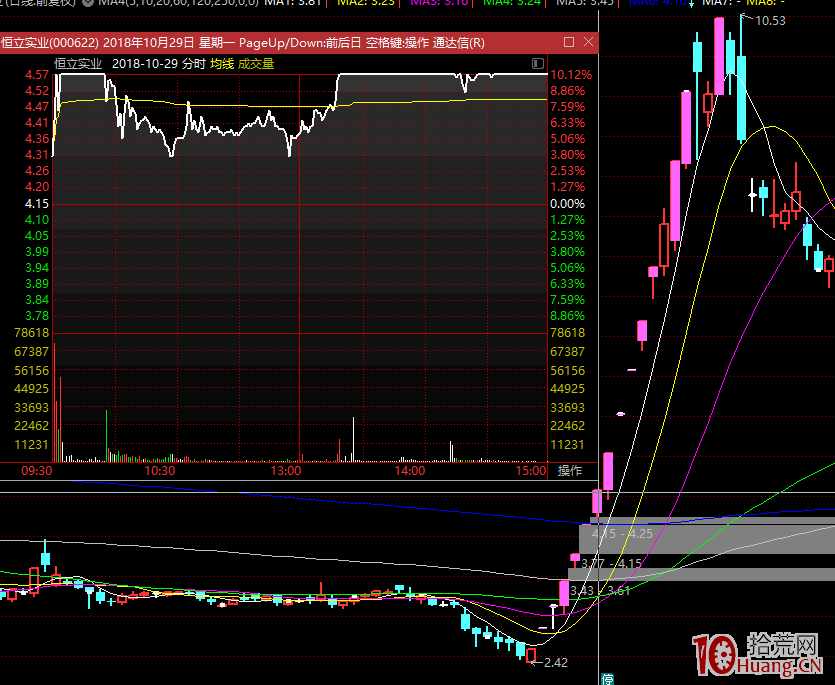Screen dimensions: 835x685
Task: Click the 拾荒网 10Huang.CN watermark logo
Action: coord(758,656)
